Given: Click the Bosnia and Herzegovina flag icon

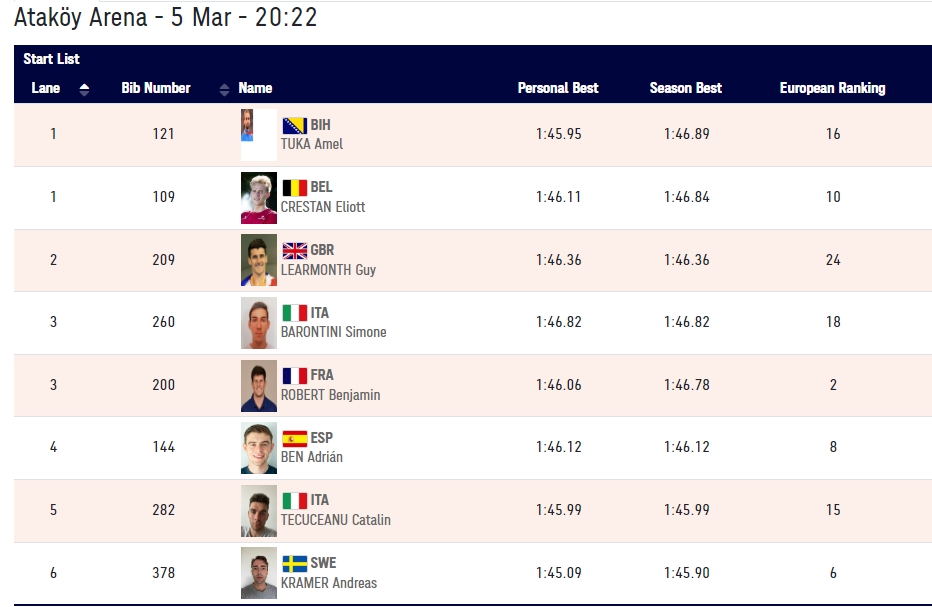Looking at the screenshot, I should (x=294, y=125).
